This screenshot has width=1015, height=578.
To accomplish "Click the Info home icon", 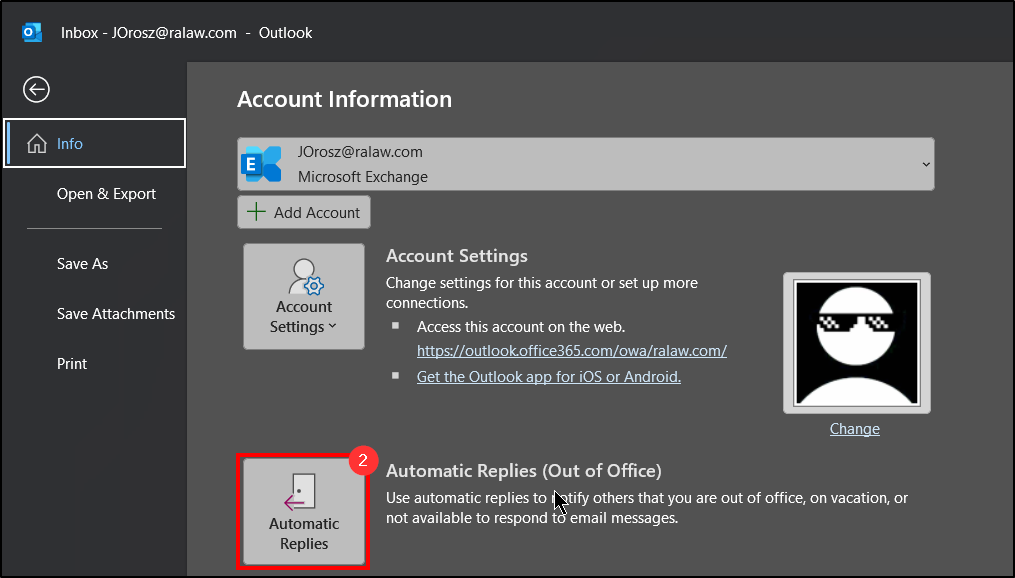I will 37,144.
